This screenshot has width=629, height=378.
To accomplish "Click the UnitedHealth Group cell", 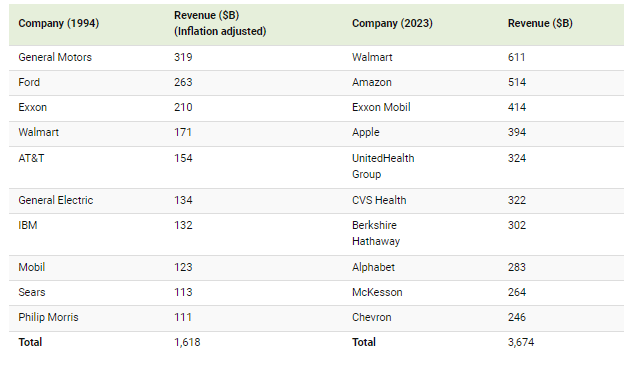I will pos(383,166).
